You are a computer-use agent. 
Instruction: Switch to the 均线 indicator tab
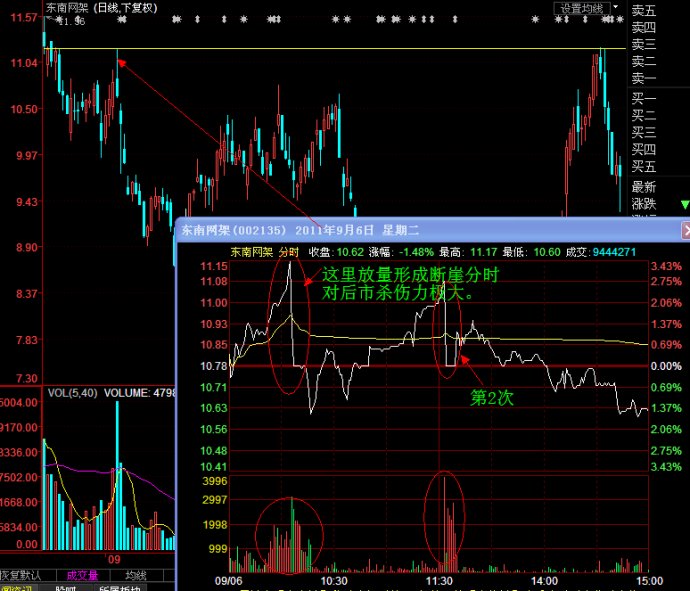click(136, 575)
